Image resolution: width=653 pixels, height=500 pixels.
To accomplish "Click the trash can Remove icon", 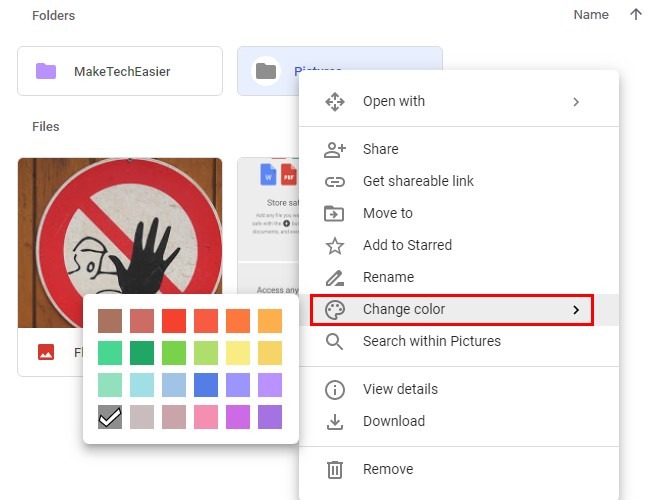I will point(335,469).
